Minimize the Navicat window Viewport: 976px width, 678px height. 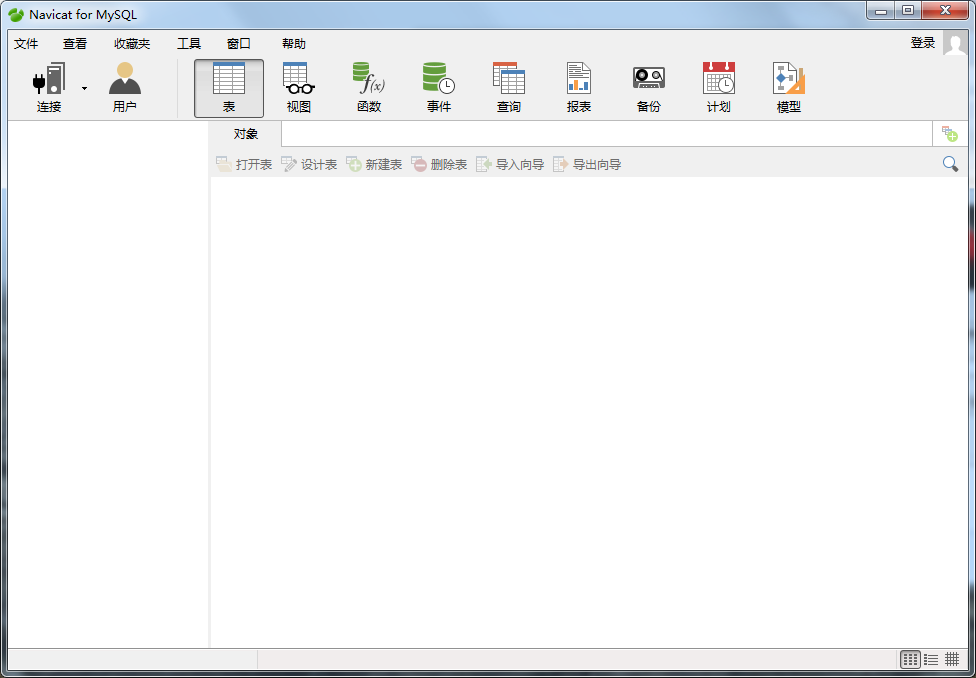881,10
